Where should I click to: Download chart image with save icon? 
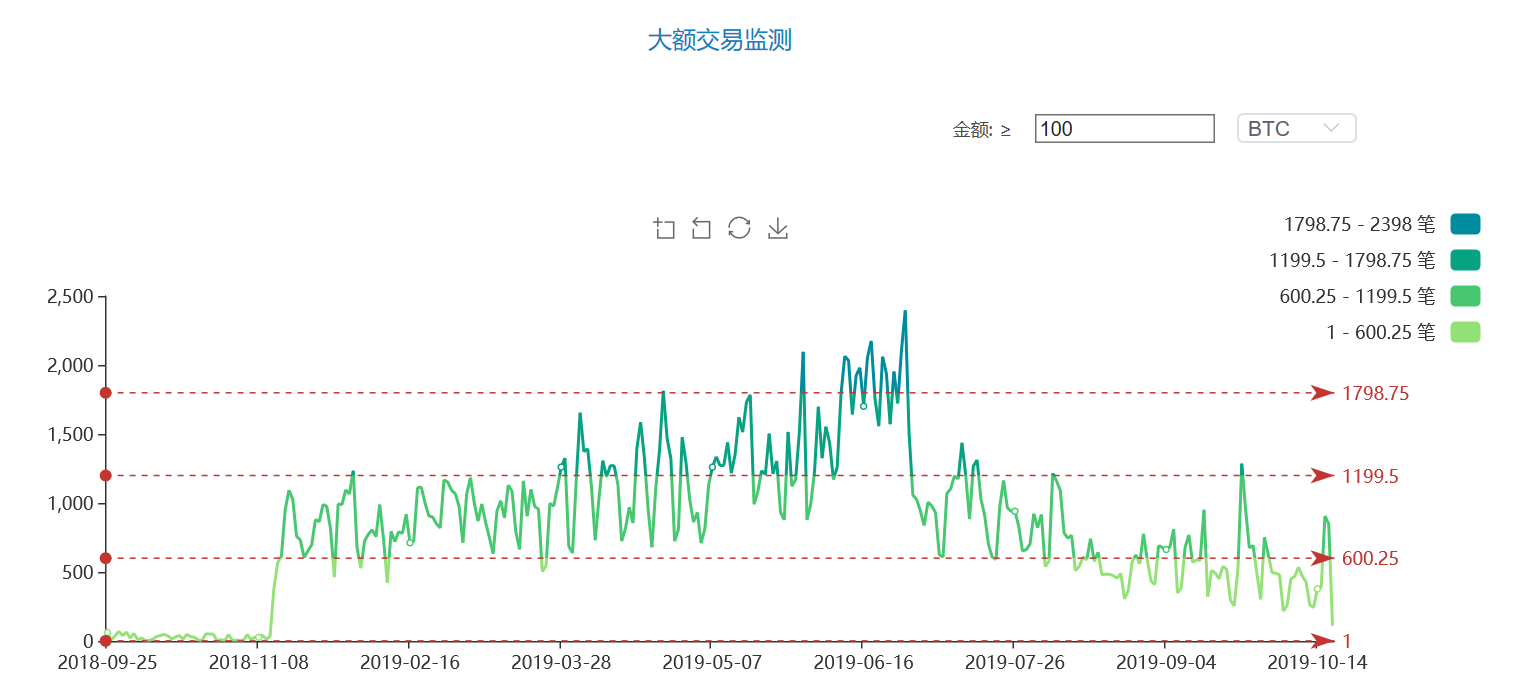coord(778,229)
